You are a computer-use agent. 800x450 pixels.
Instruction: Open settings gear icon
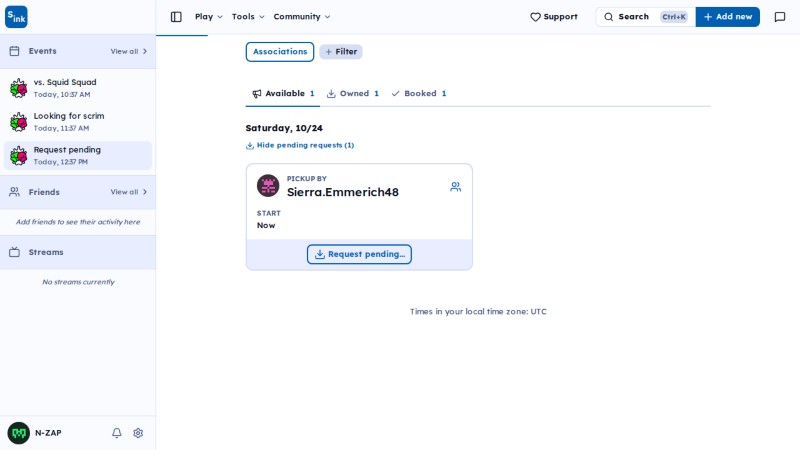[x=138, y=433]
